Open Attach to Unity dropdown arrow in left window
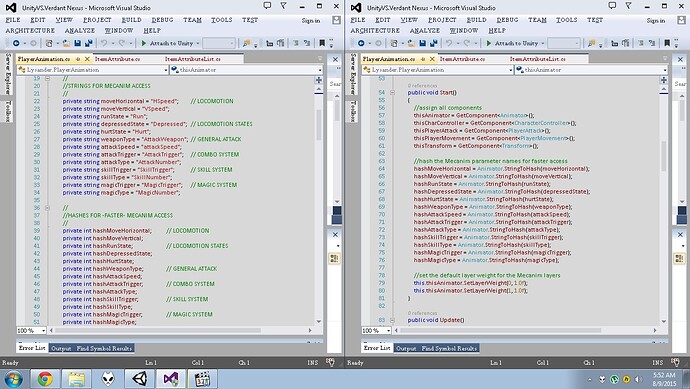 [x=198, y=43]
